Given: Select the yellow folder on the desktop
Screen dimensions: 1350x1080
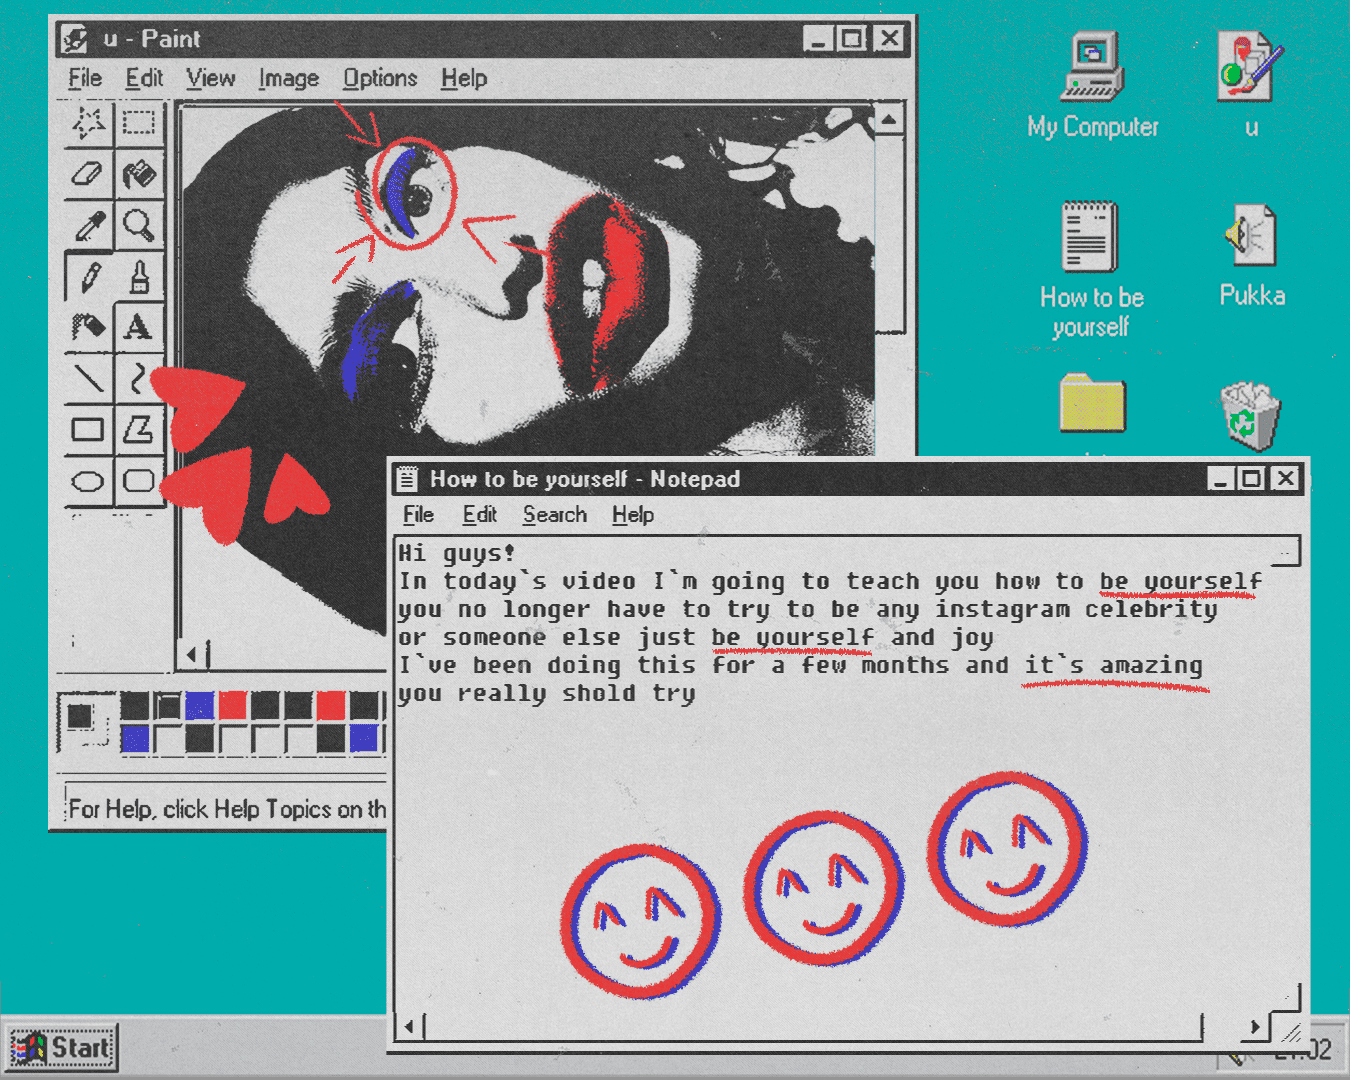Looking at the screenshot, I should click(x=1092, y=404).
